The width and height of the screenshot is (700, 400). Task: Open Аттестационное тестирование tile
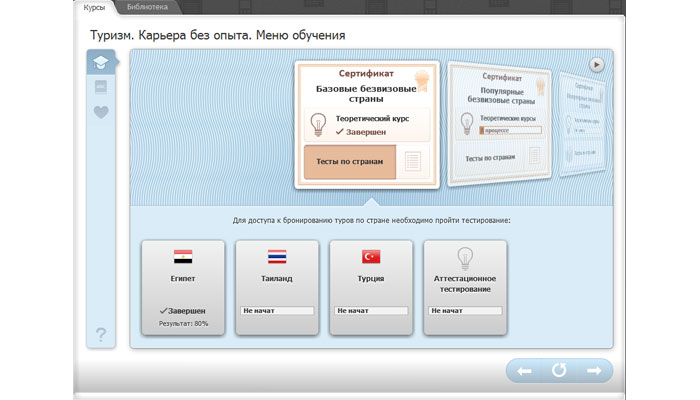[465, 288]
